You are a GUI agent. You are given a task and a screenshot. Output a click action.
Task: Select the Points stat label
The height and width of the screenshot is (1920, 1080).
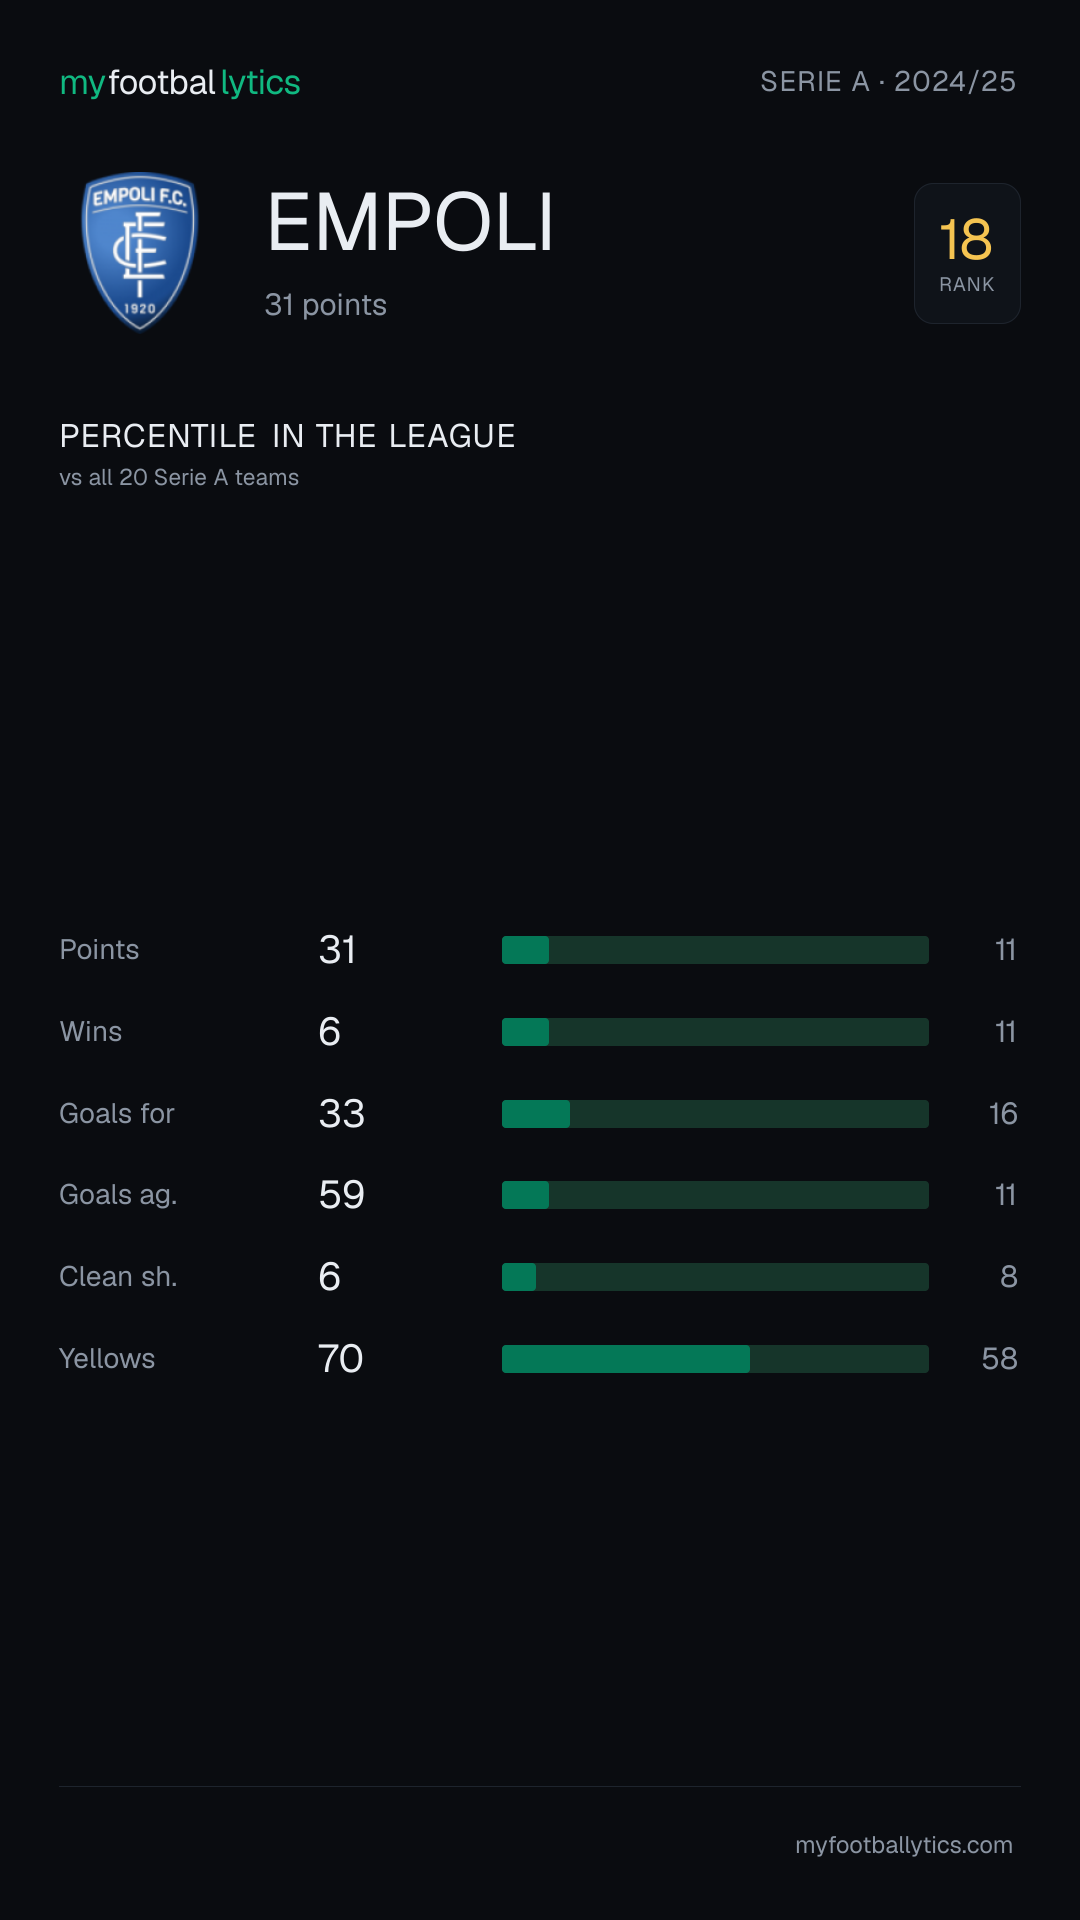tap(99, 950)
